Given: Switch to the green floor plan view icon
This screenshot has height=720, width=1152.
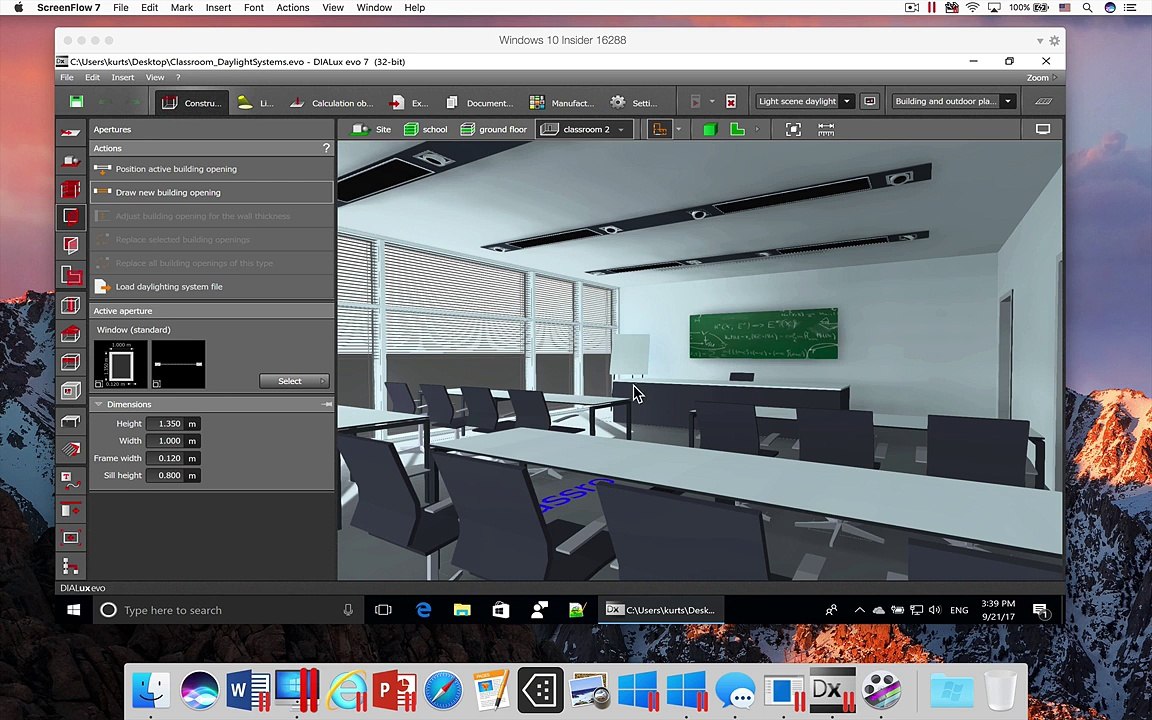Looking at the screenshot, I should pos(737,129).
